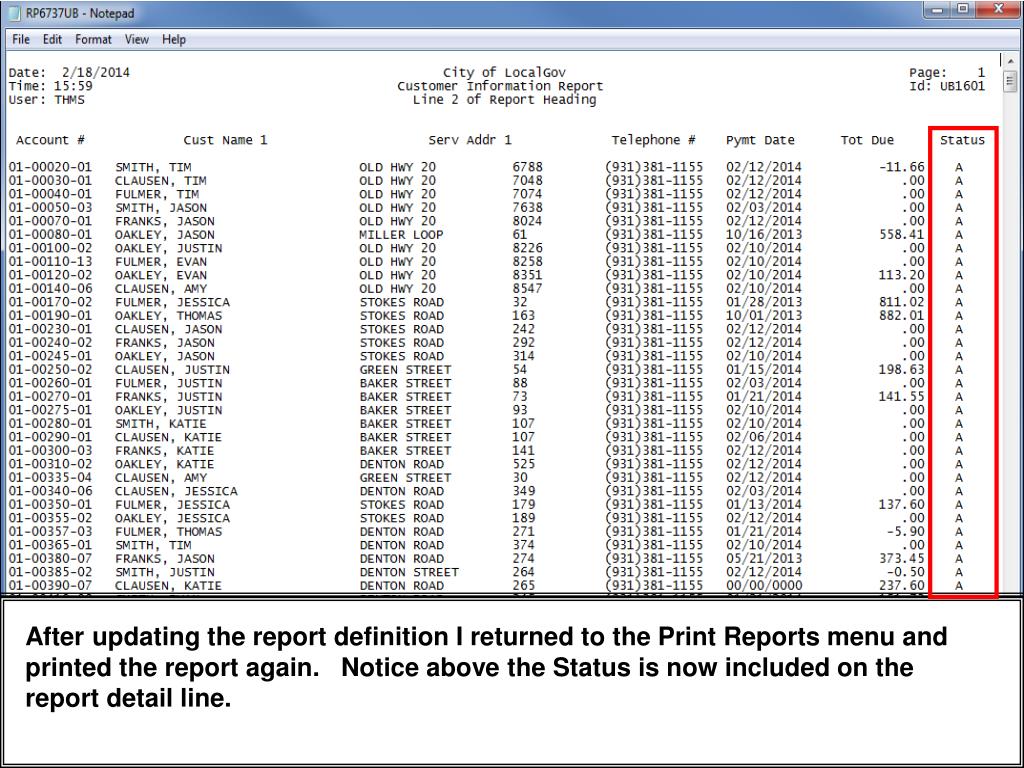Click account number 01-00335-04
The width and height of the screenshot is (1024, 768).
click(x=50, y=477)
